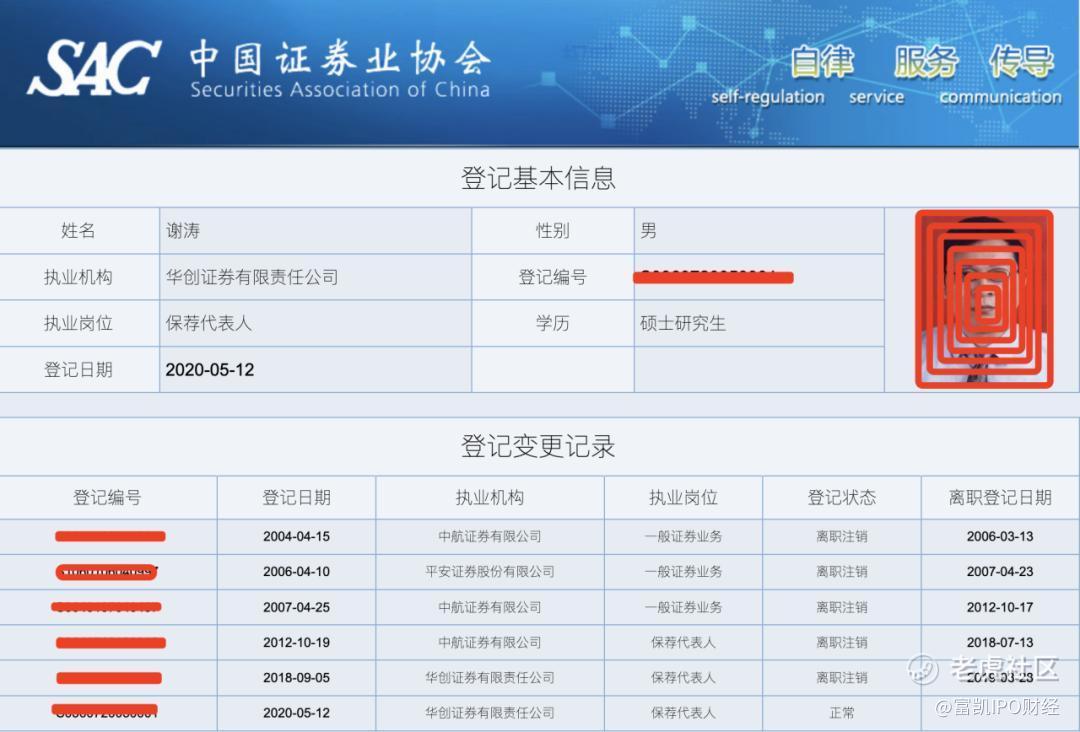
Task: Click the registration date 2018-09-05
Action: tap(296, 678)
